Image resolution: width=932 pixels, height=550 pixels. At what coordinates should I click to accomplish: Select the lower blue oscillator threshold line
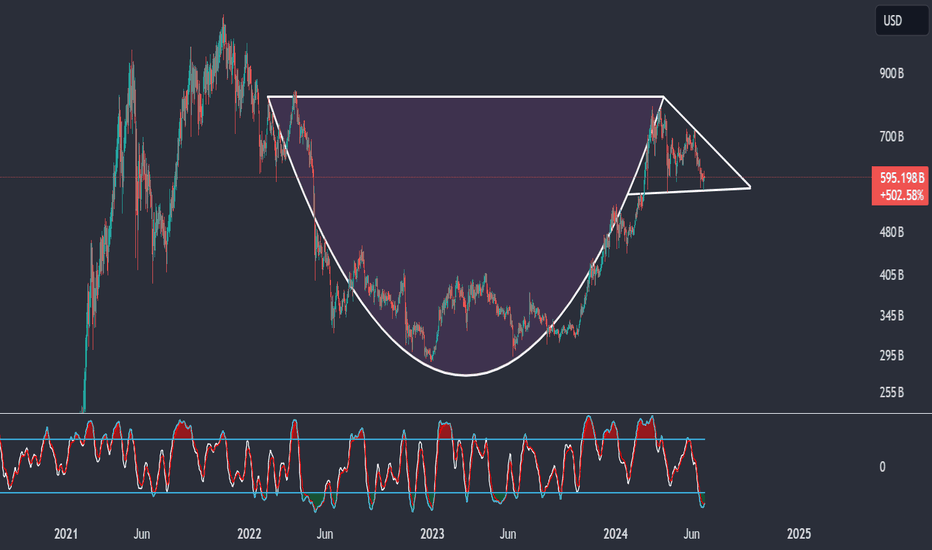352,493
